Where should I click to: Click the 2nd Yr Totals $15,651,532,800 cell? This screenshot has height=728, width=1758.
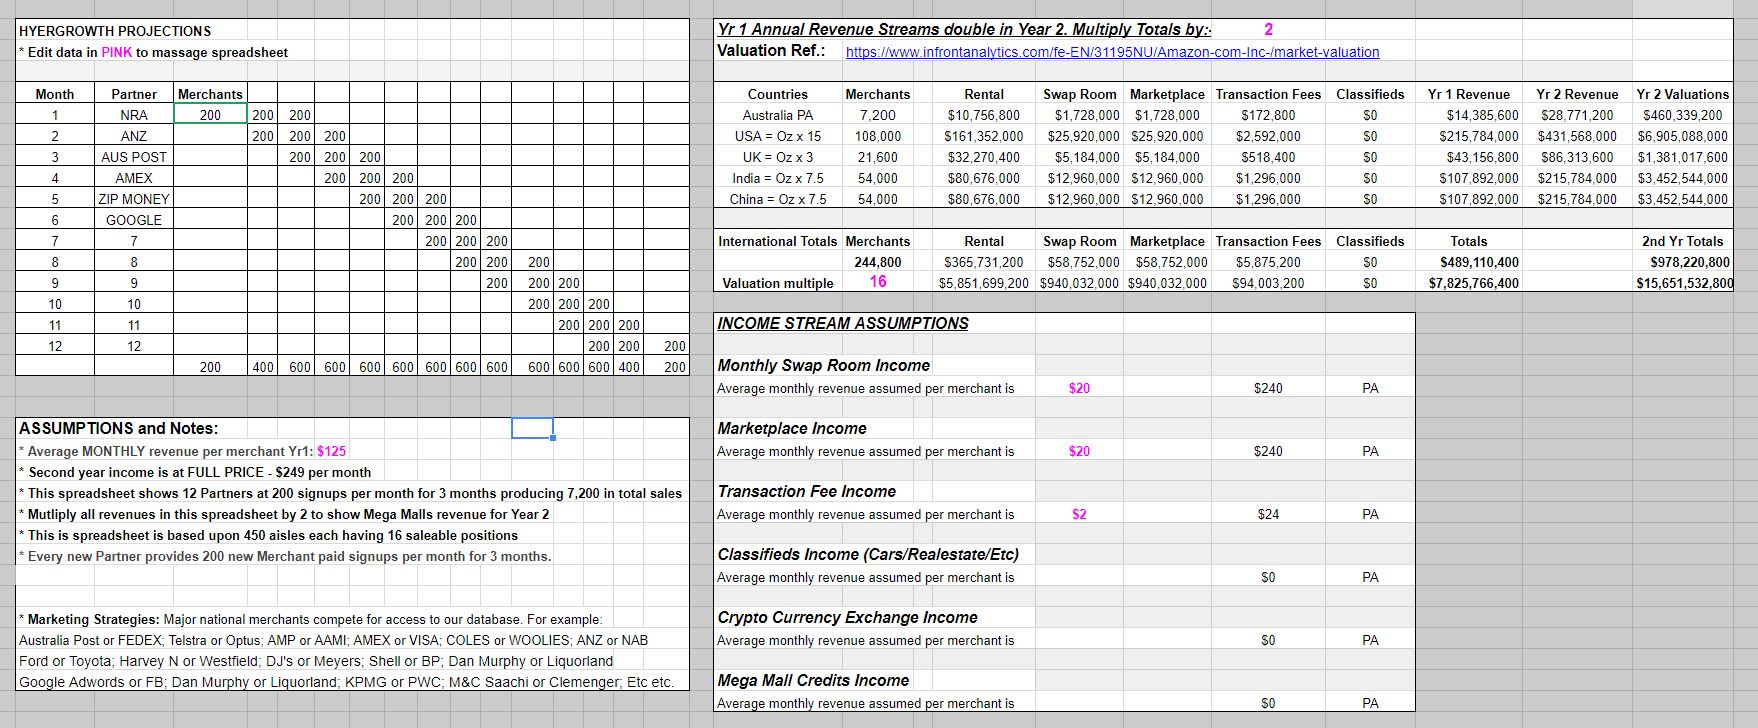click(x=1684, y=283)
